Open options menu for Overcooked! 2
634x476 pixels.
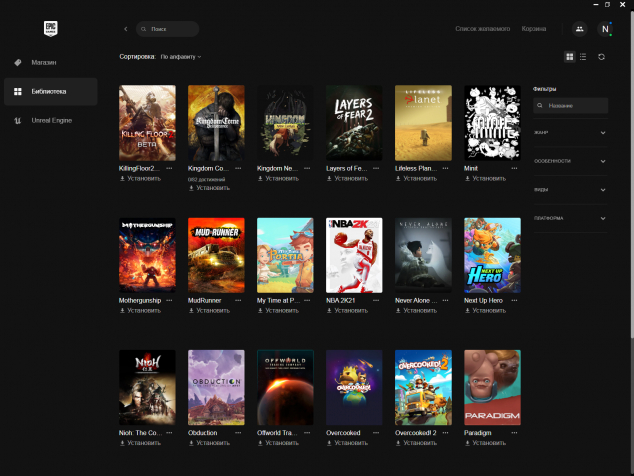click(x=445, y=433)
